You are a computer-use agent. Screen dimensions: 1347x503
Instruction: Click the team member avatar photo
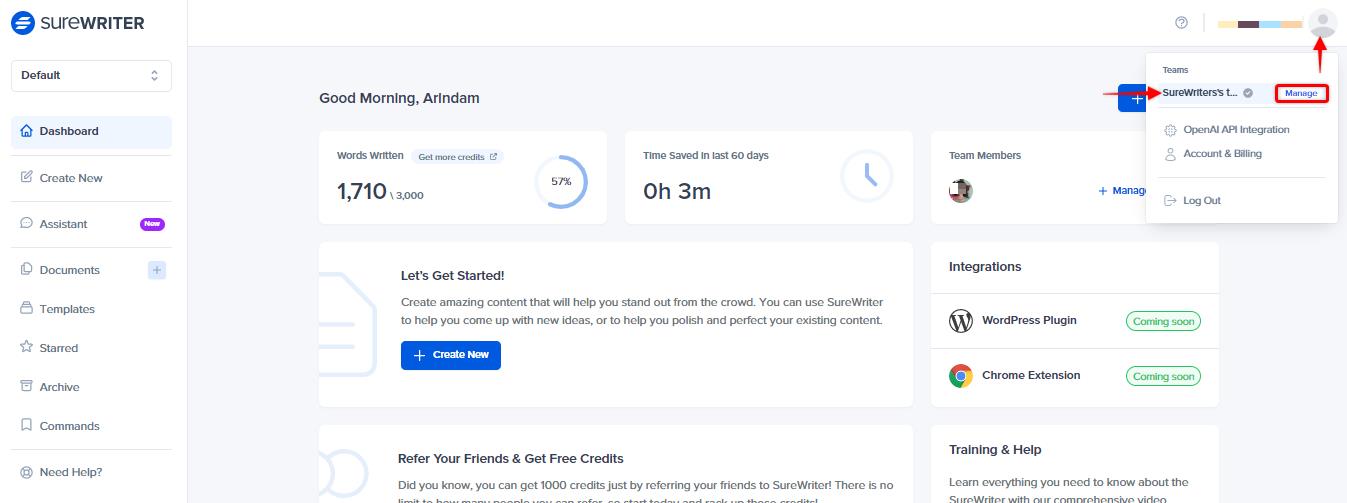pos(961,191)
